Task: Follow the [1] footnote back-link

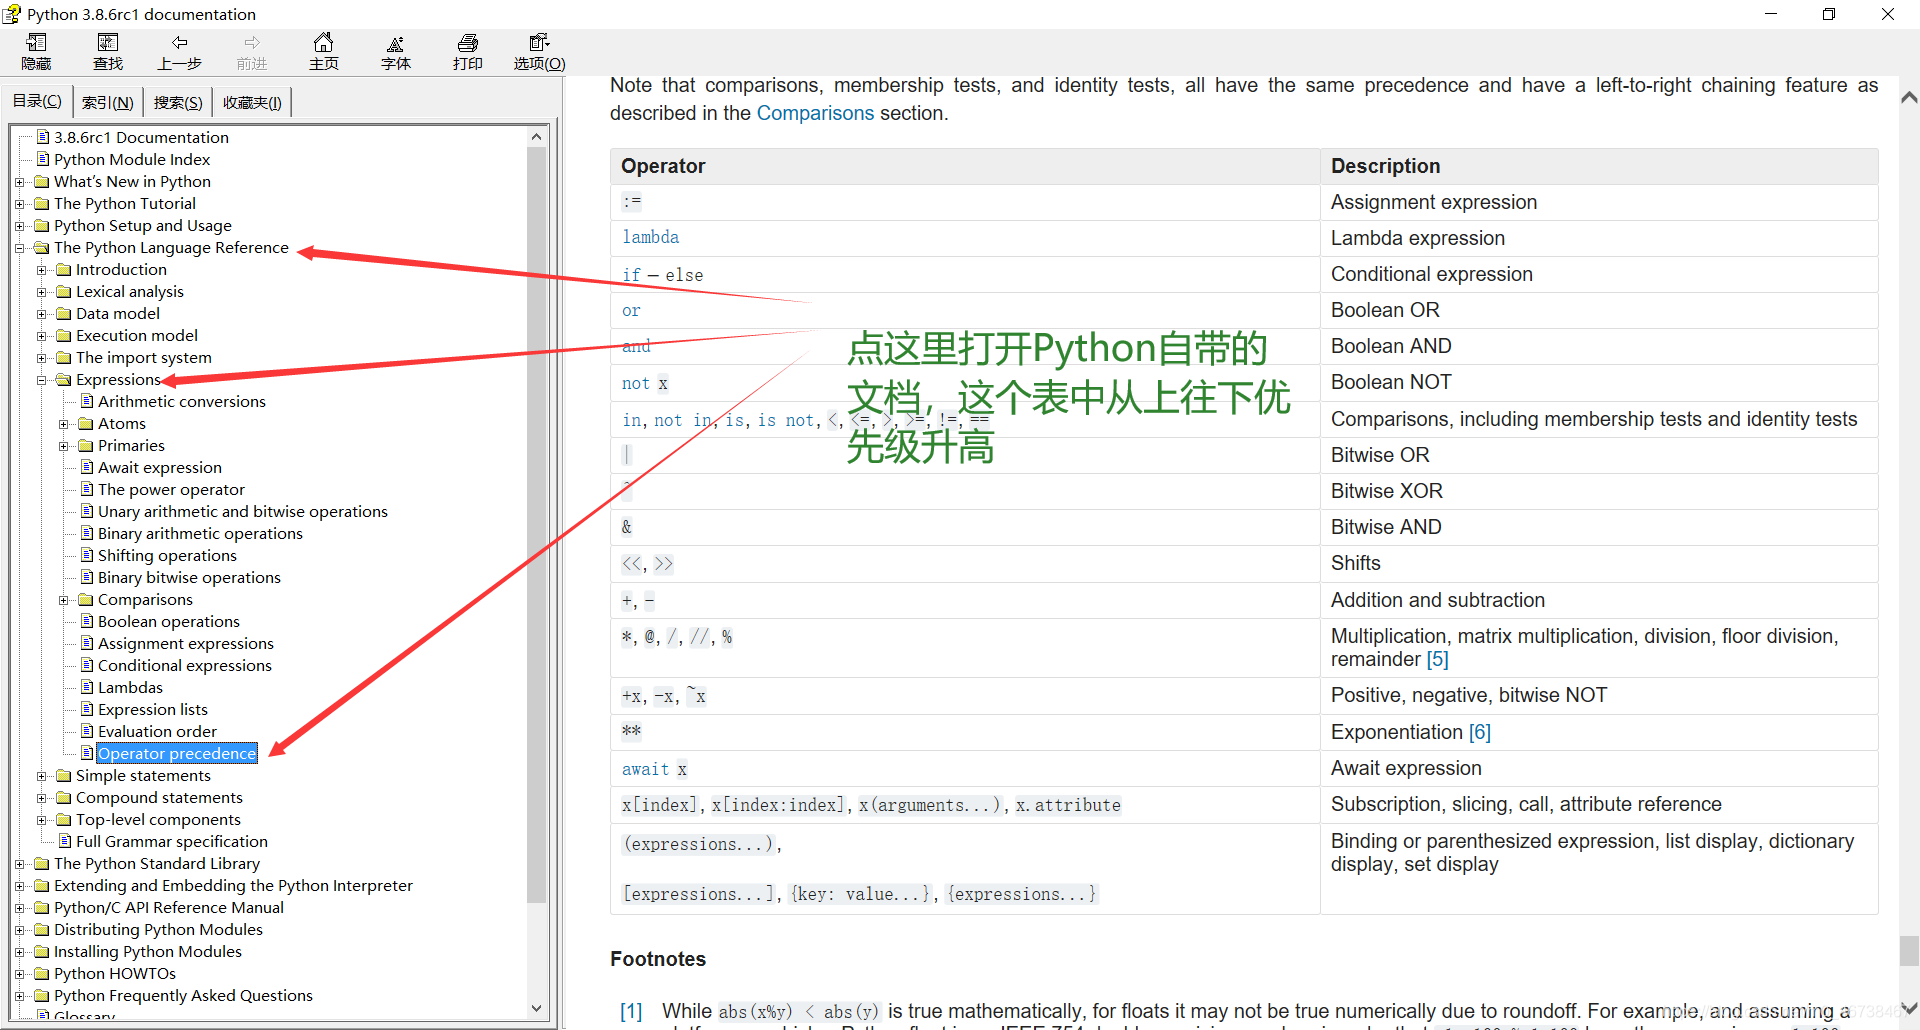Action: 631,1011
